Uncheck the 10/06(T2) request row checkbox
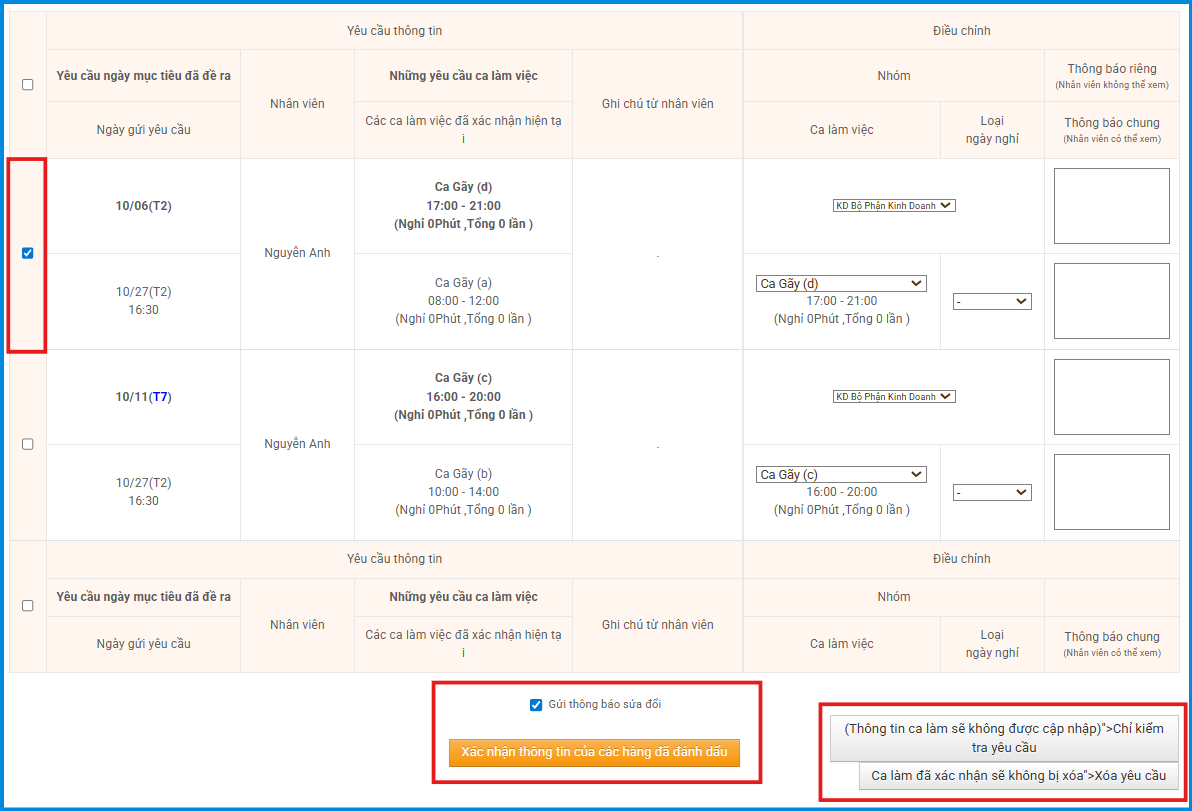This screenshot has width=1192, height=811. (28, 253)
